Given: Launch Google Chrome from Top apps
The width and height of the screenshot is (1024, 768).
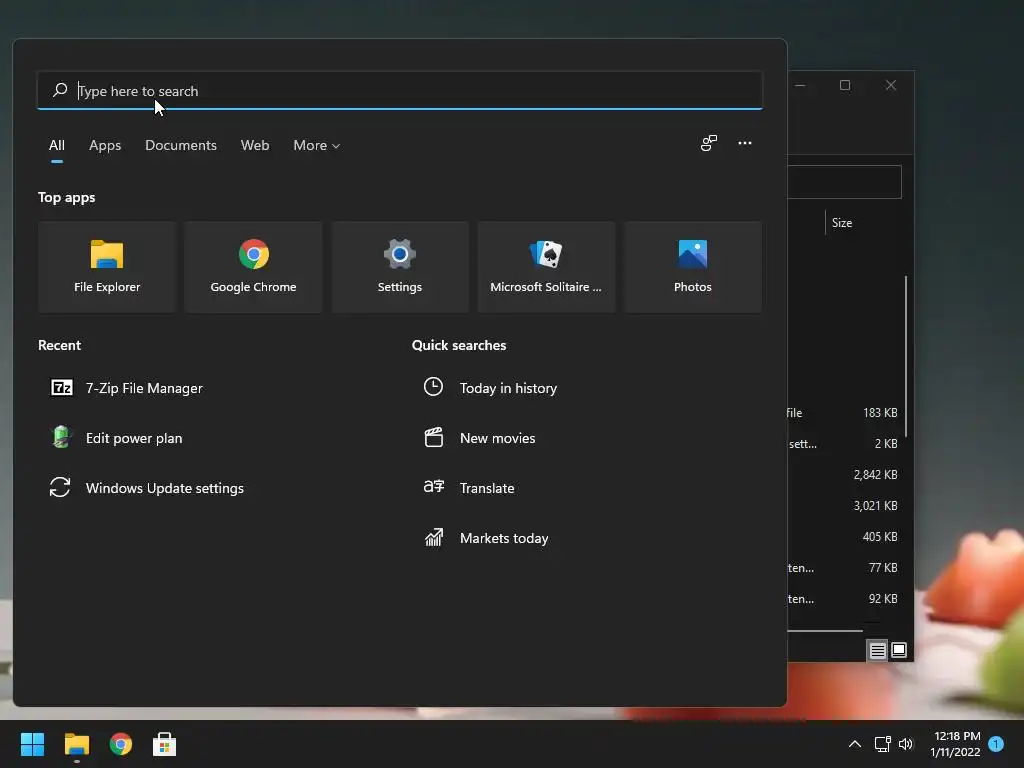Looking at the screenshot, I should click(x=253, y=266).
